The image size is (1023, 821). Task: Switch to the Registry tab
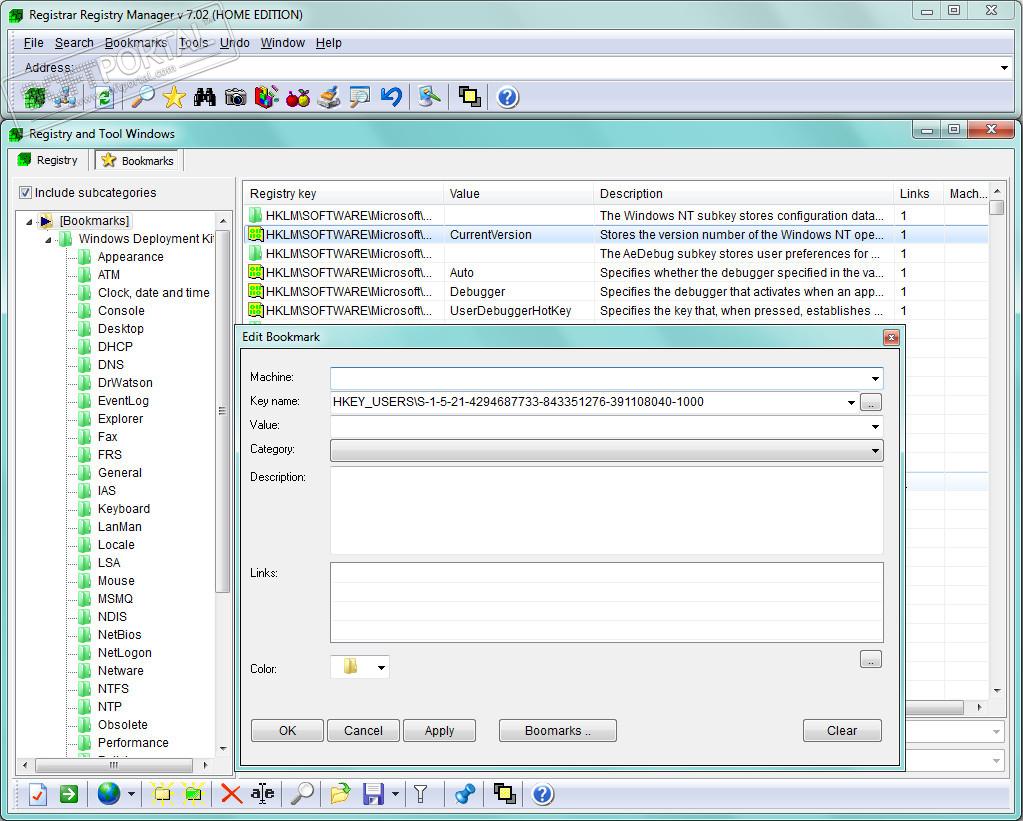pos(48,160)
